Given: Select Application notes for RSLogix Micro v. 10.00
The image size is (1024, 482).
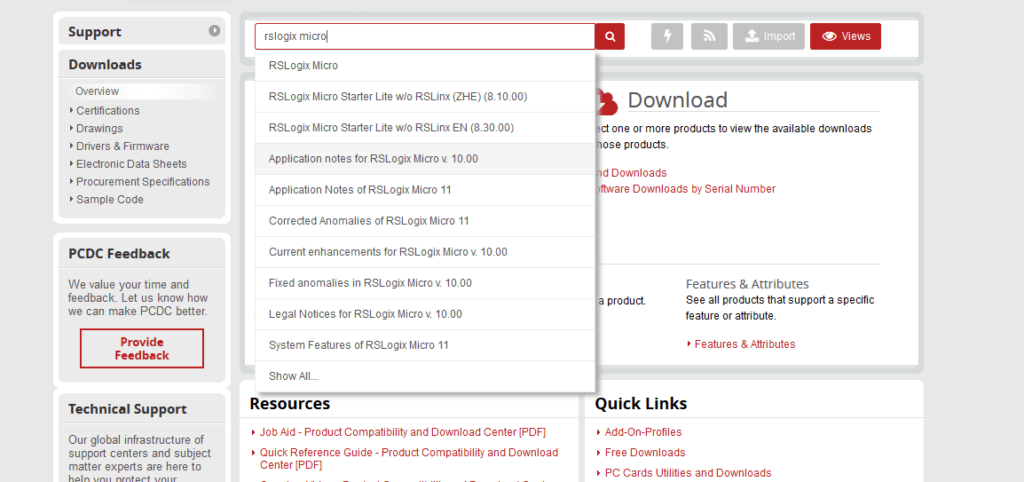Looking at the screenshot, I should [x=425, y=159].
